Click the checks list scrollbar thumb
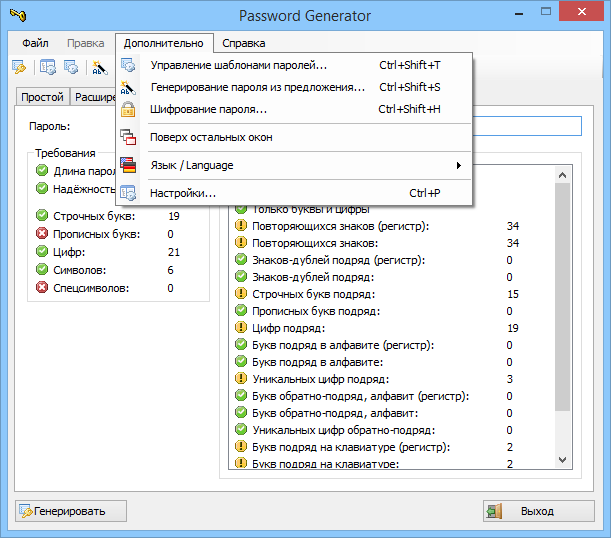The height and width of the screenshot is (538, 611). (562, 296)
